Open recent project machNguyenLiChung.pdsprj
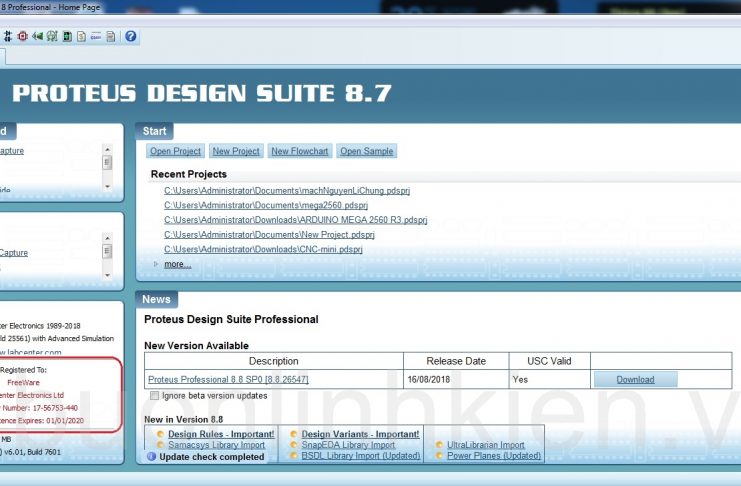741x486 pixels. click(x=287, y=191)
